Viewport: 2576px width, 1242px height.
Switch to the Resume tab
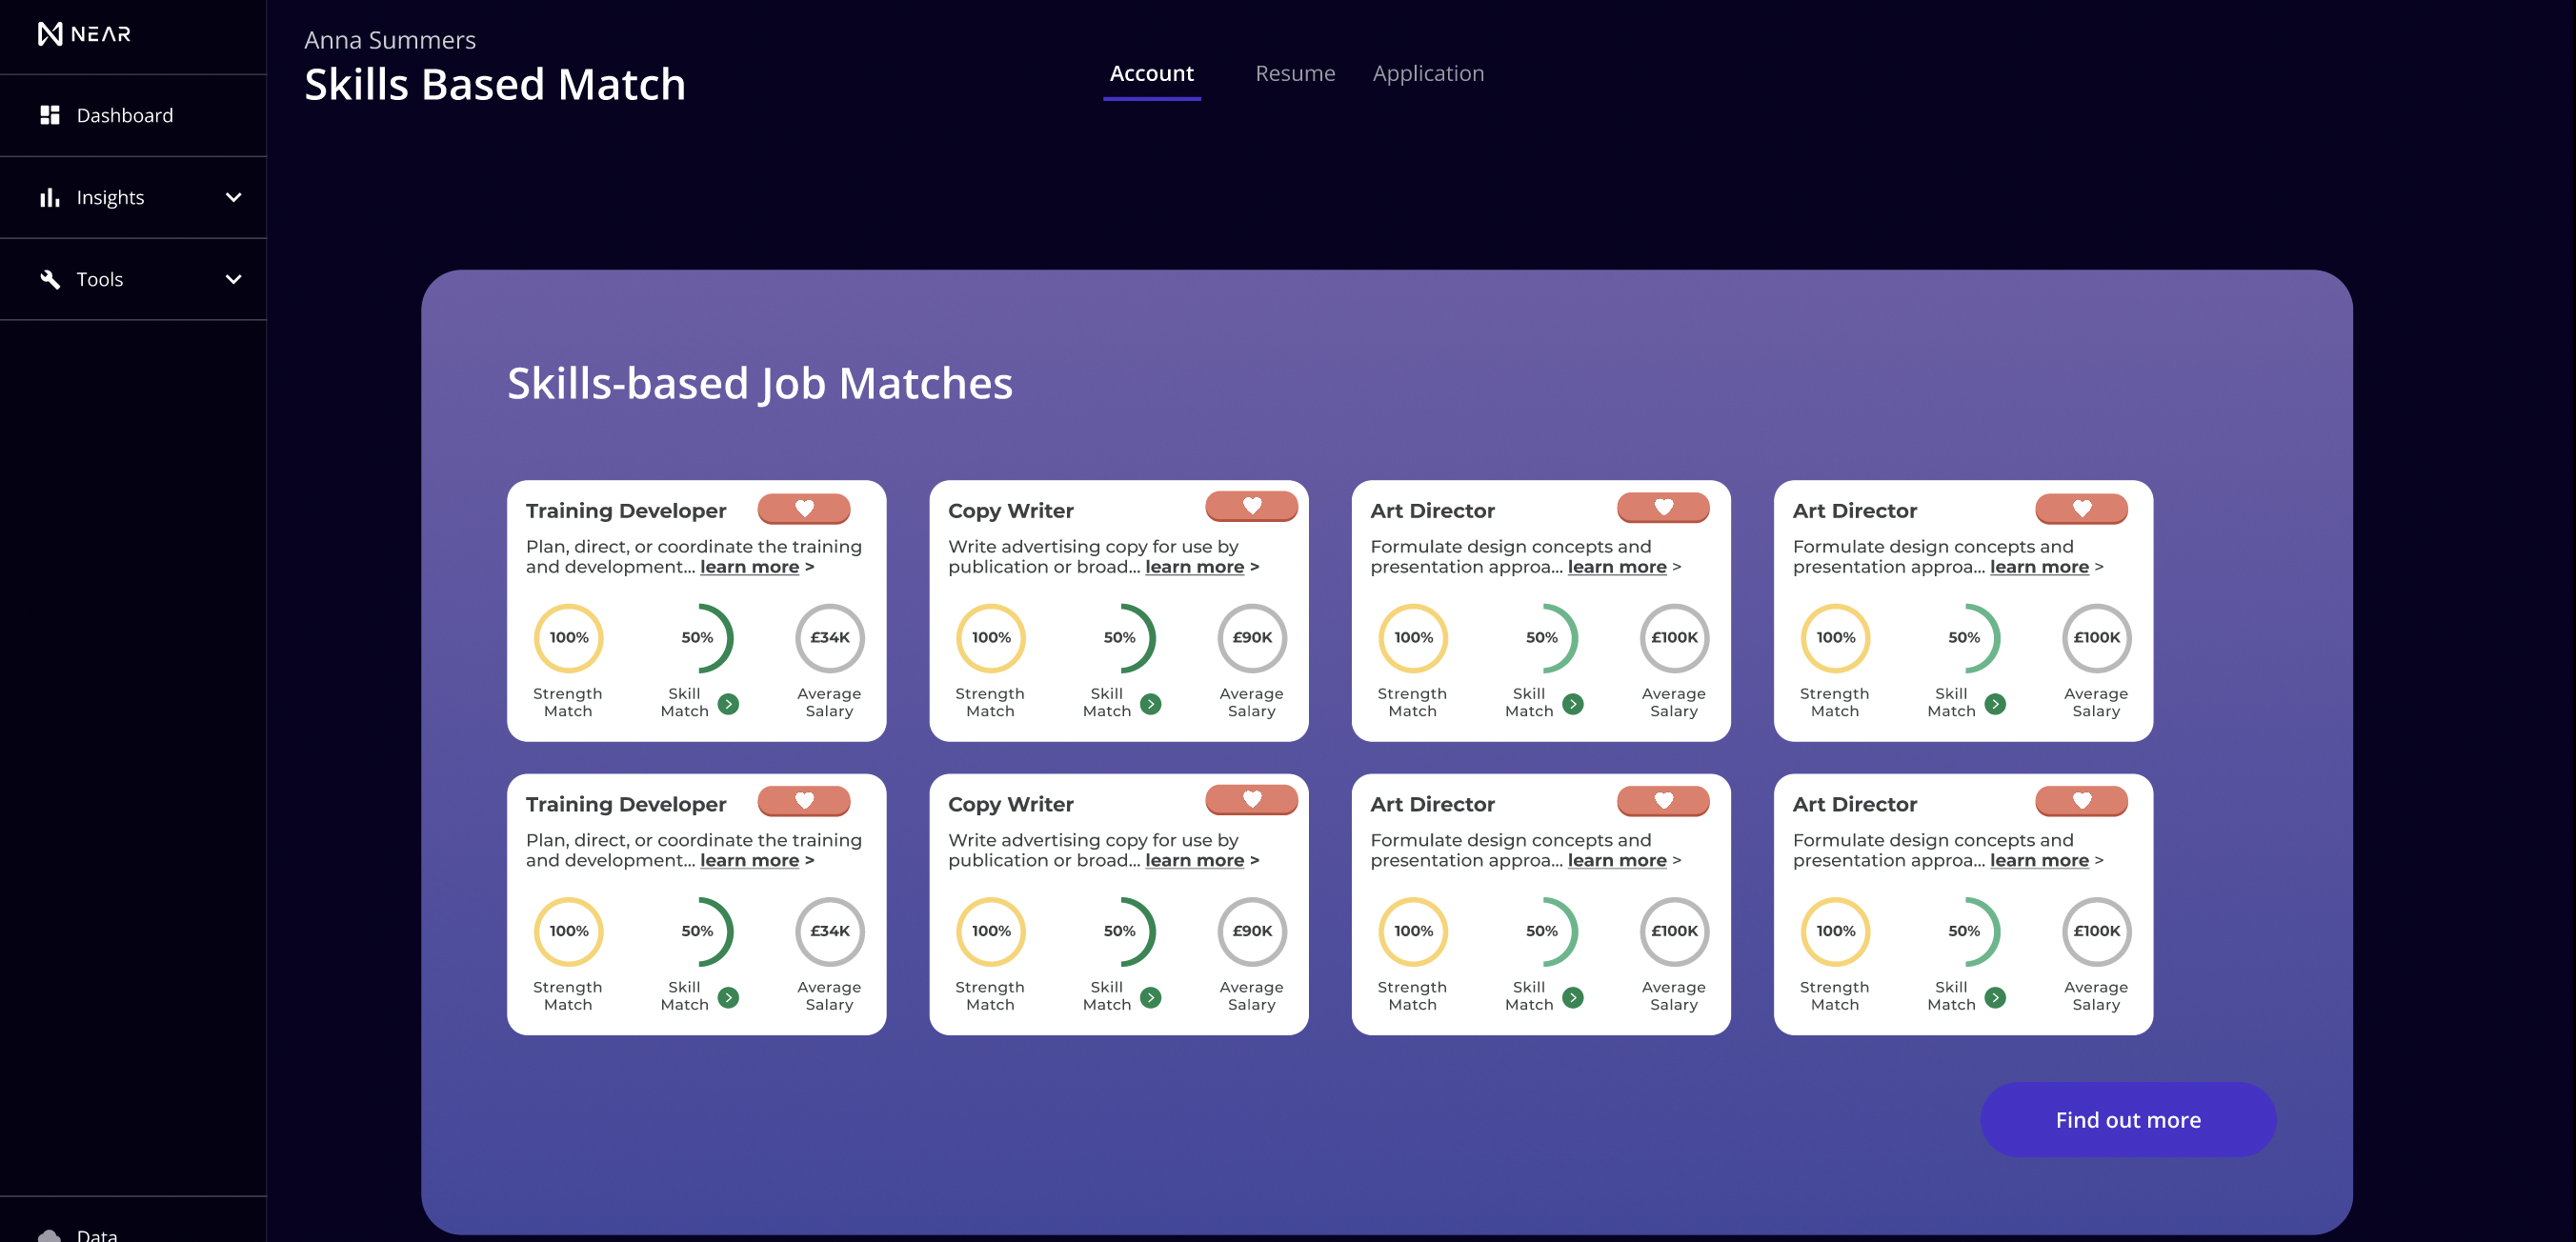(x=1294, y=73)
